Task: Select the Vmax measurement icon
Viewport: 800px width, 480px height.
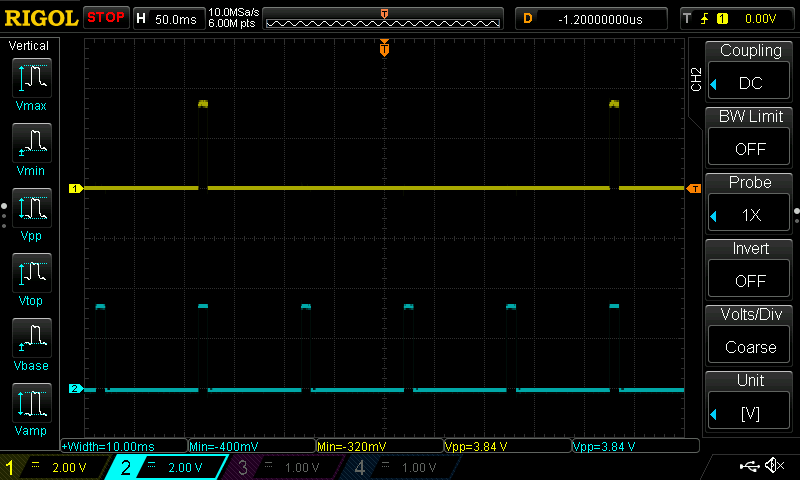Action: click(32, 78)
